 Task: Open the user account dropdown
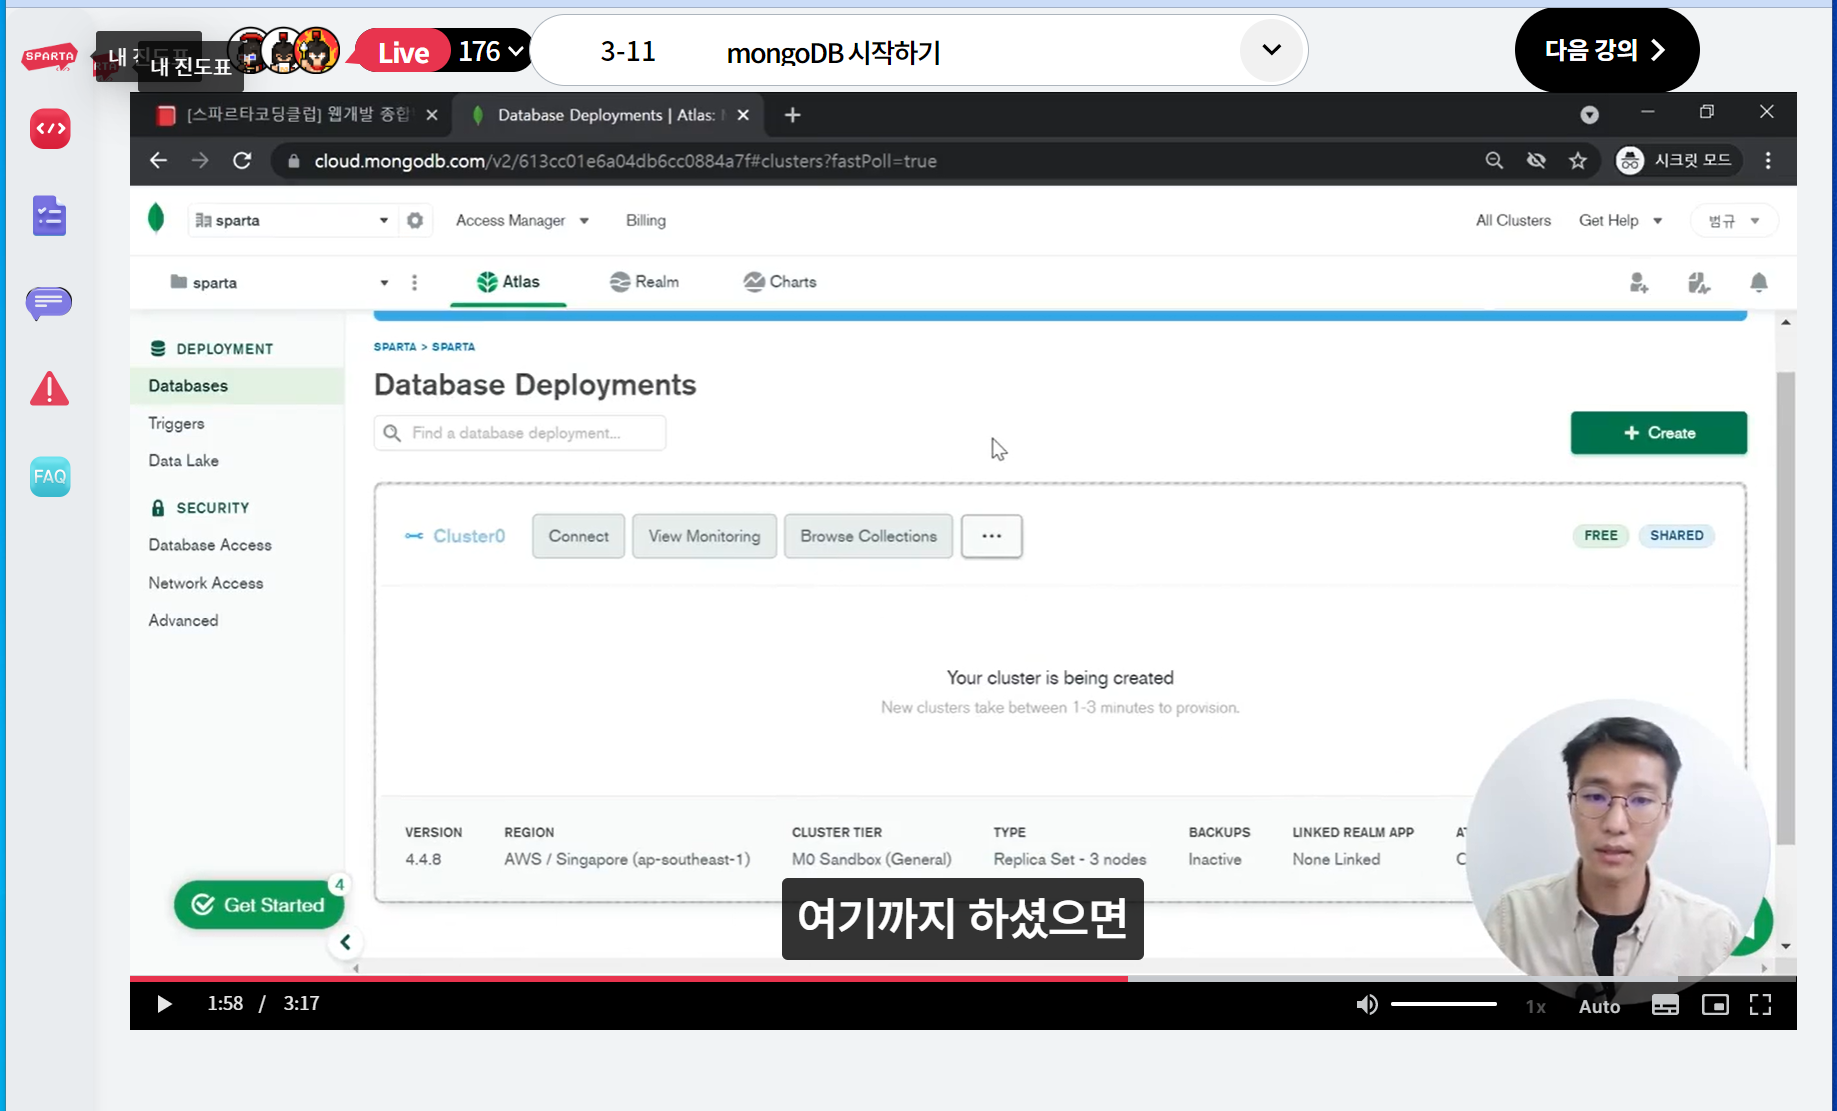(1734, 221)
